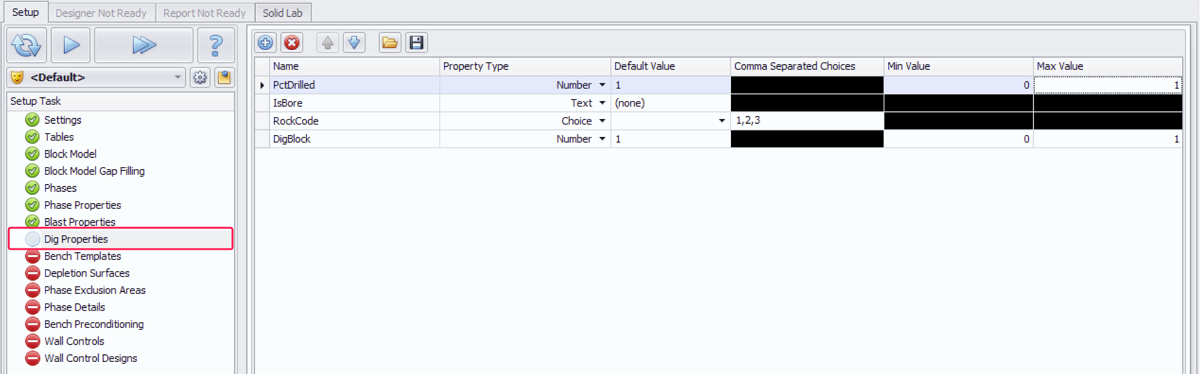Click gear icon beside Default dropdown
1200x374 pixels.
[200, 77]
